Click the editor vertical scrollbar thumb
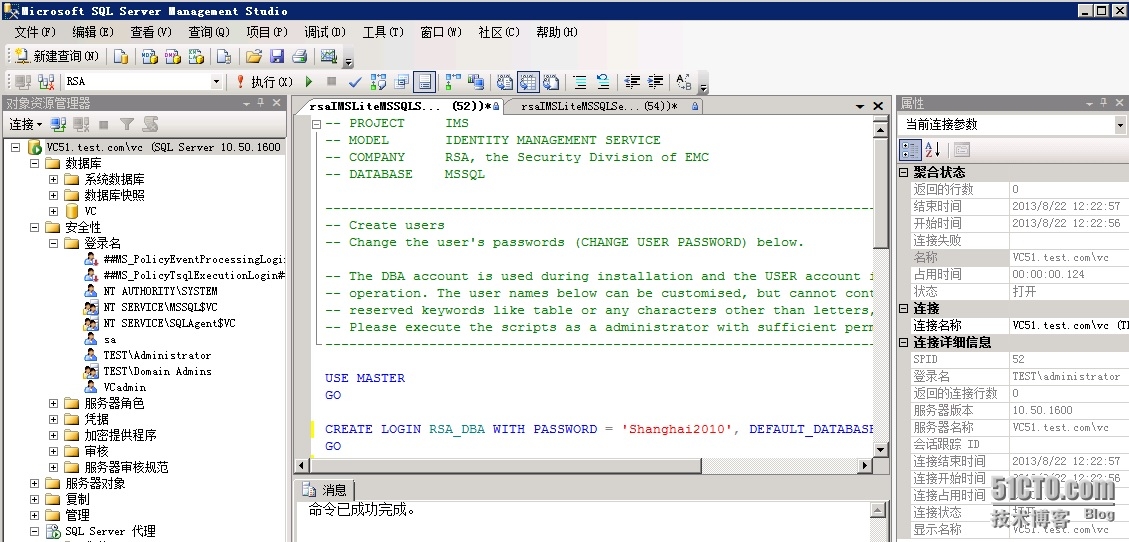 pos(881,193)
